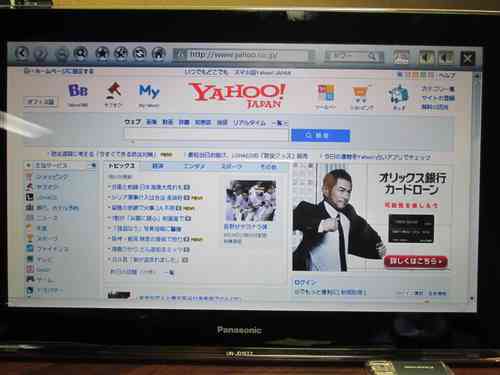Open Yahoo BB icon
Viewport: 500px width, 375px height.
point(78,94)
